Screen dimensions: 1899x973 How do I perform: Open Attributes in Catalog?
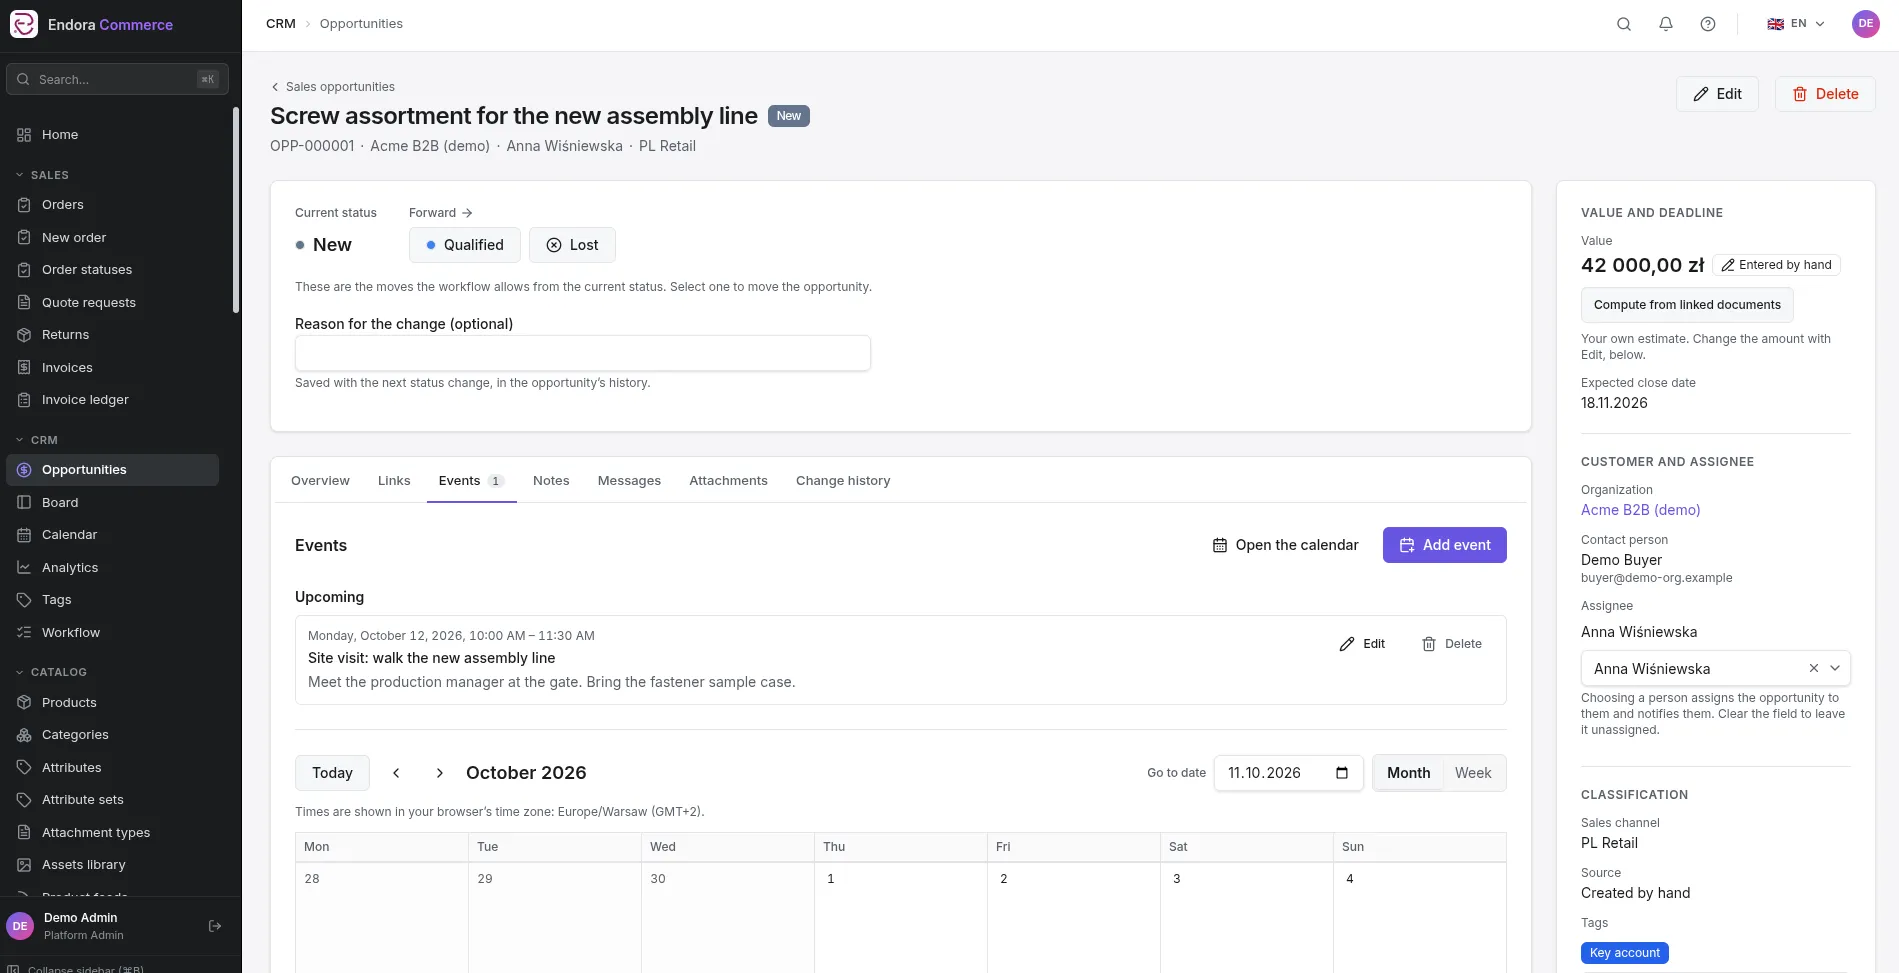pos(112,768)
